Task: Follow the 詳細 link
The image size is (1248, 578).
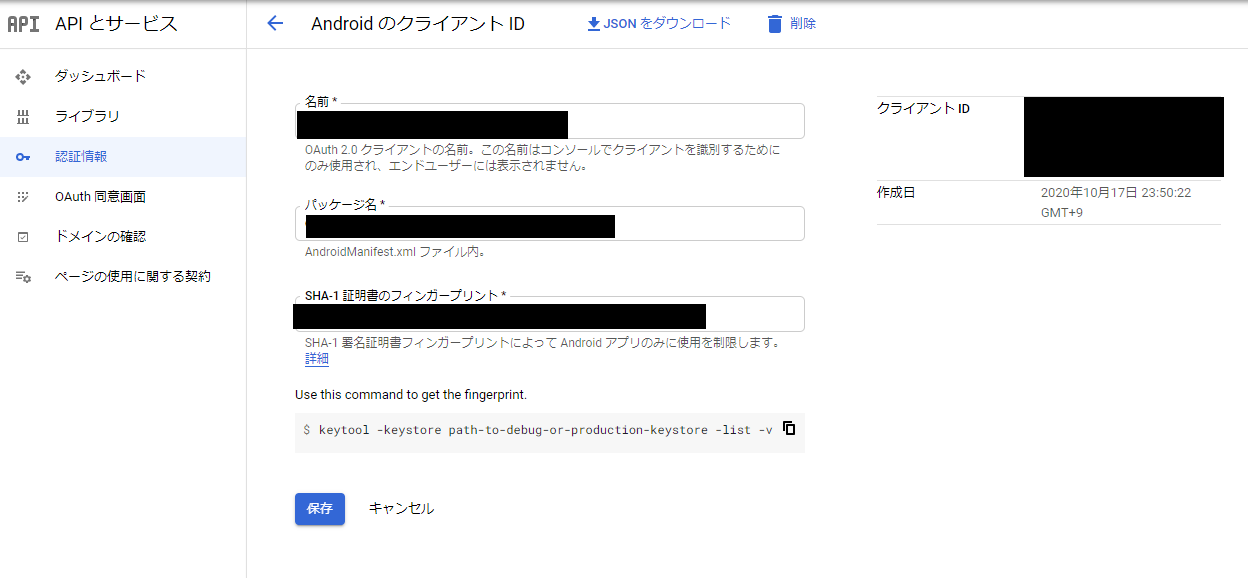Action: 317,359
